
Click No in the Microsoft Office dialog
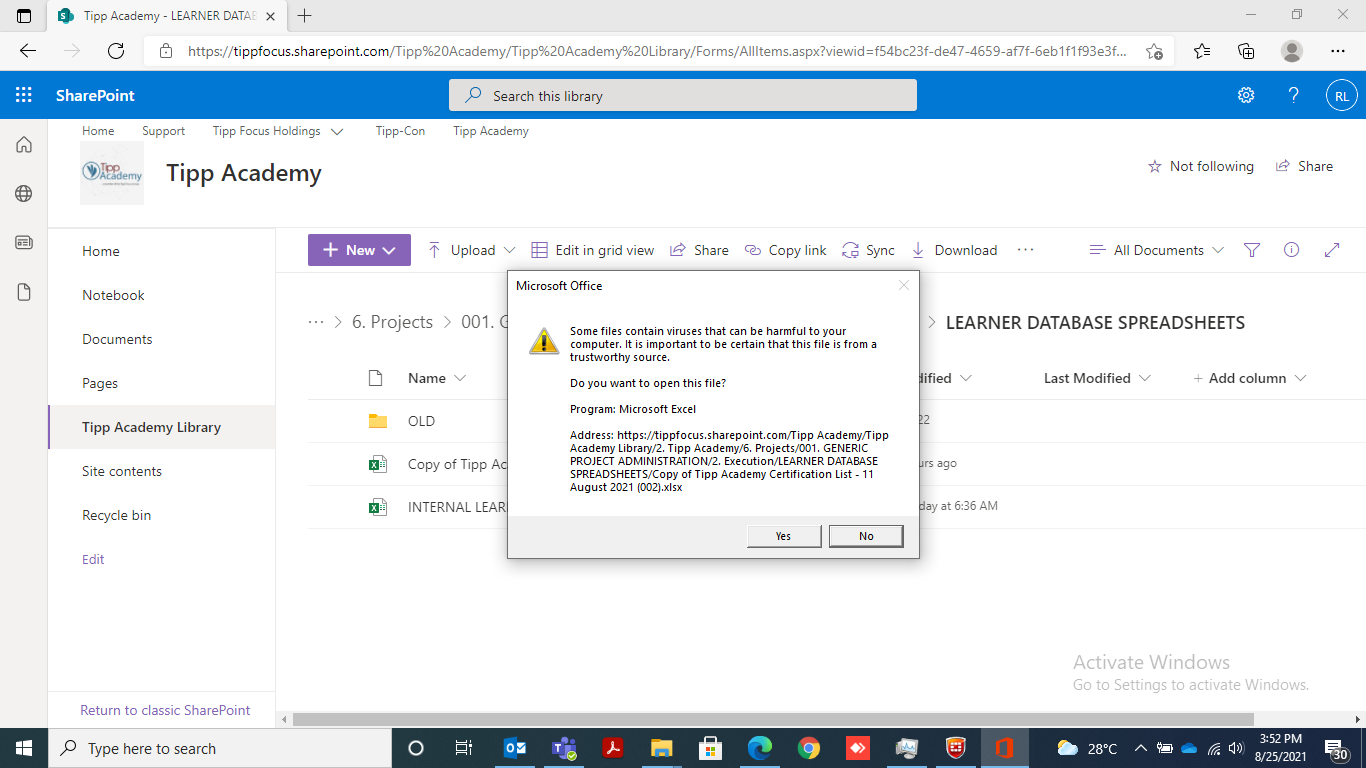click(x=866, y=536)
